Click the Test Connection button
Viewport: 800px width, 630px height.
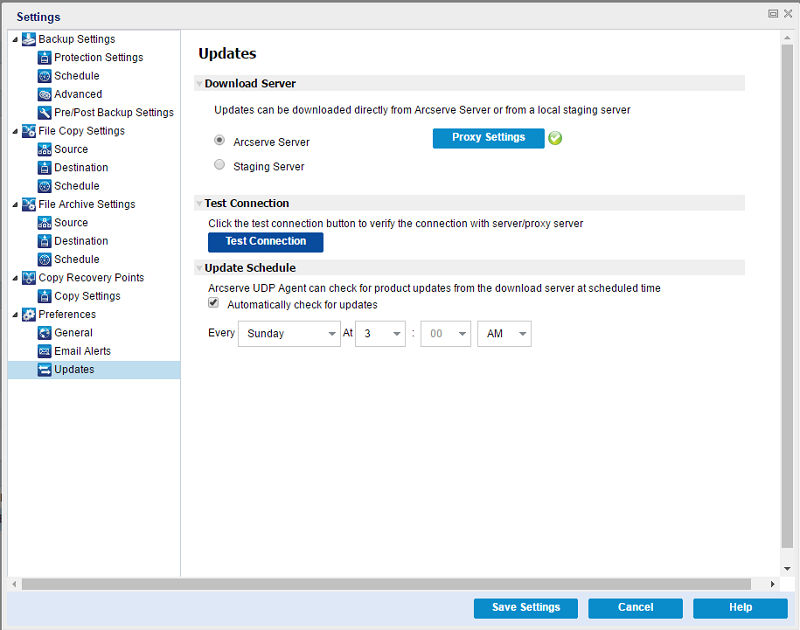[265, 242]
